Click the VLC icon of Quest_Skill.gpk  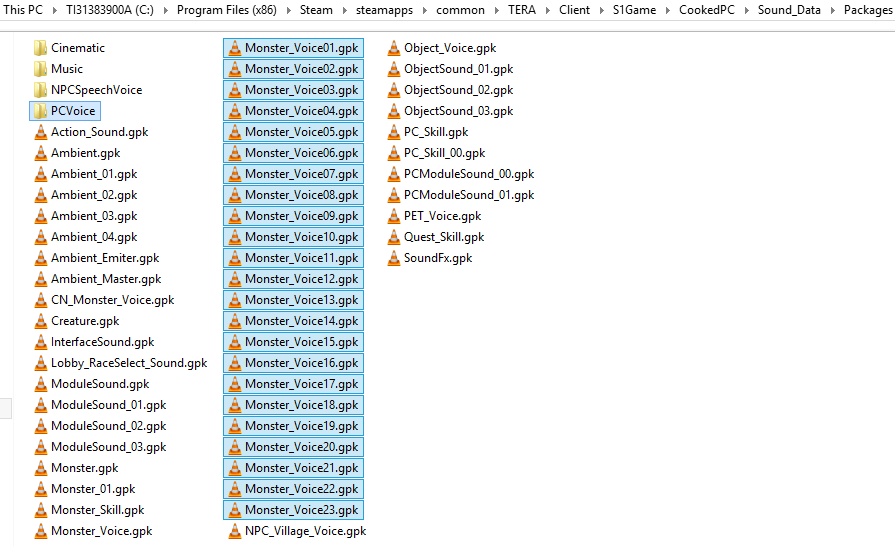394,237
